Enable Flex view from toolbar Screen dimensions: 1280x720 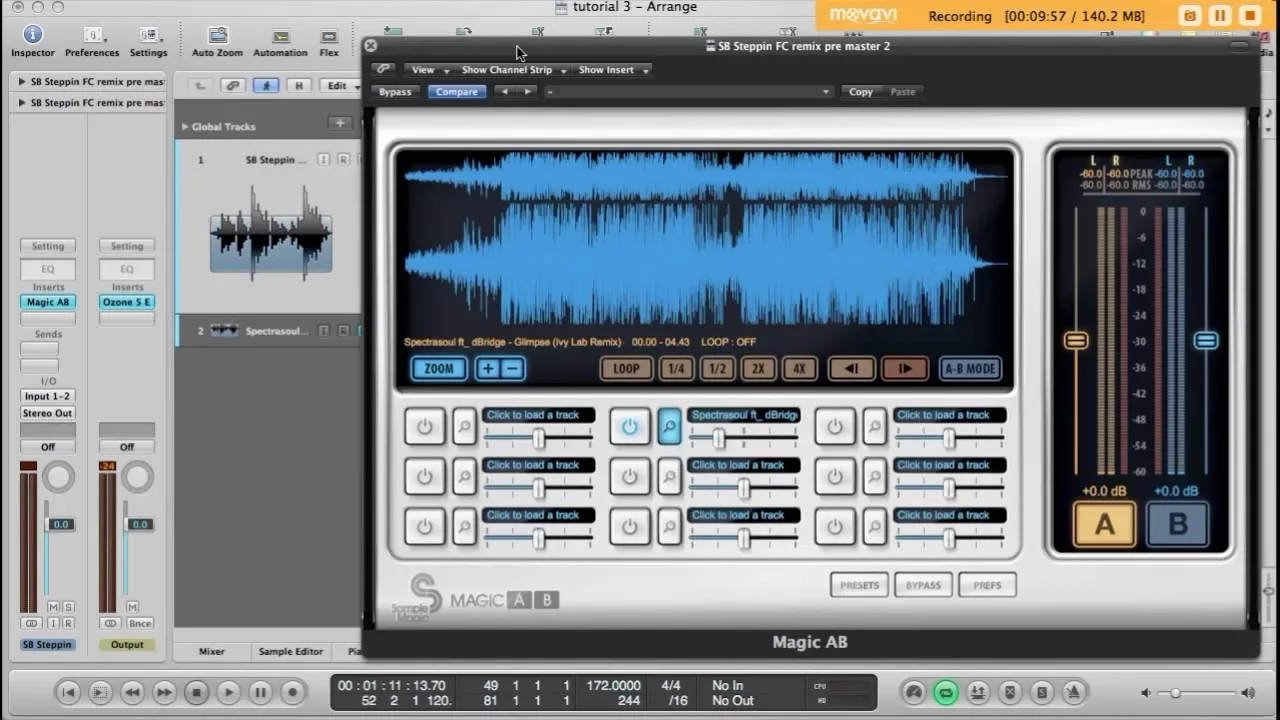(329, 36)
